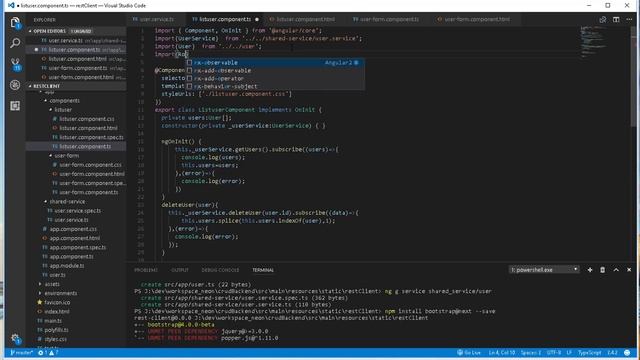Screen dimensions: 640x360
Task: Open the Manage gear menu
Action: point(15,338)
